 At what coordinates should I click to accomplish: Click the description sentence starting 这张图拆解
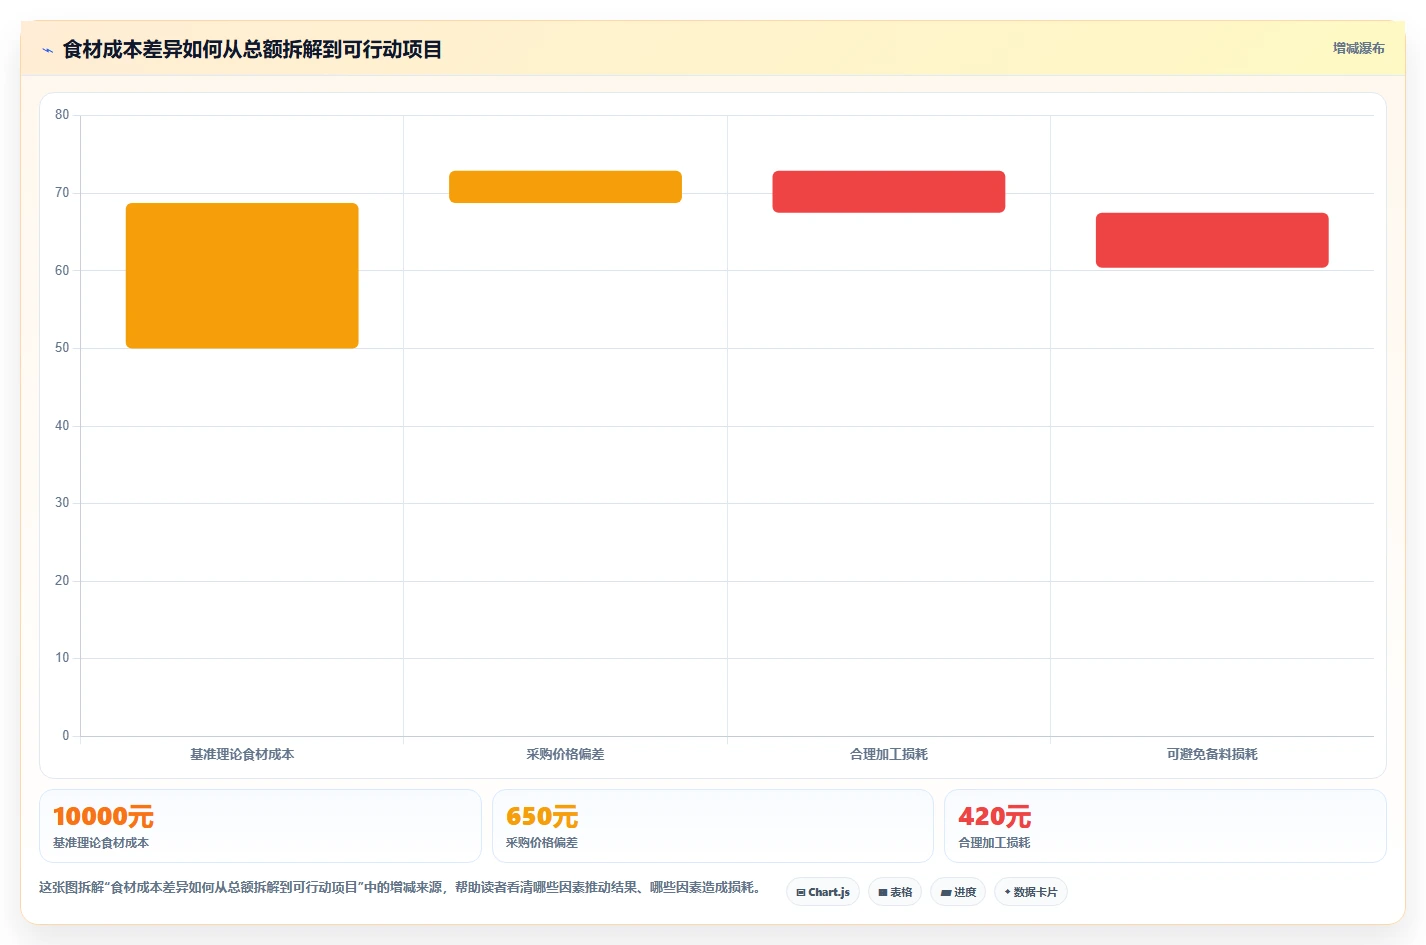point(402,887)
